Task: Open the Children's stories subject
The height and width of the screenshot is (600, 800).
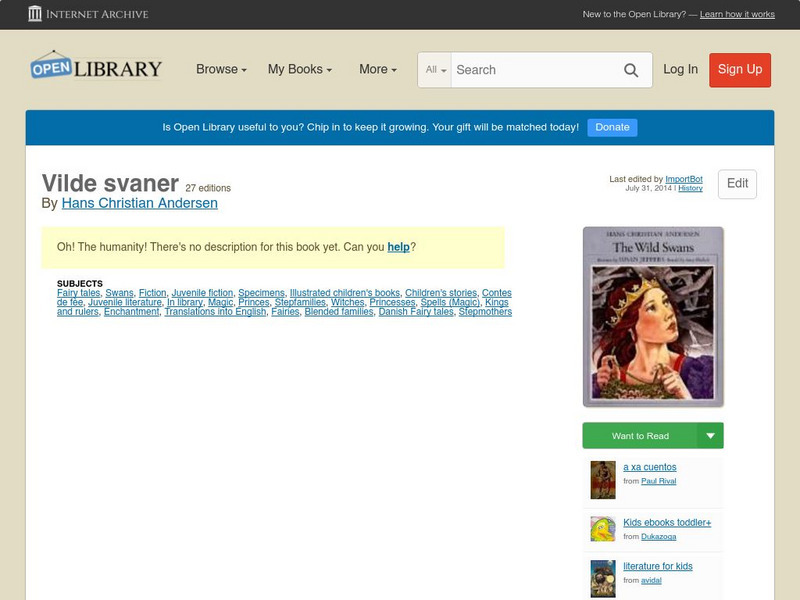Action: pyautogui.click(x=441, y=293)
